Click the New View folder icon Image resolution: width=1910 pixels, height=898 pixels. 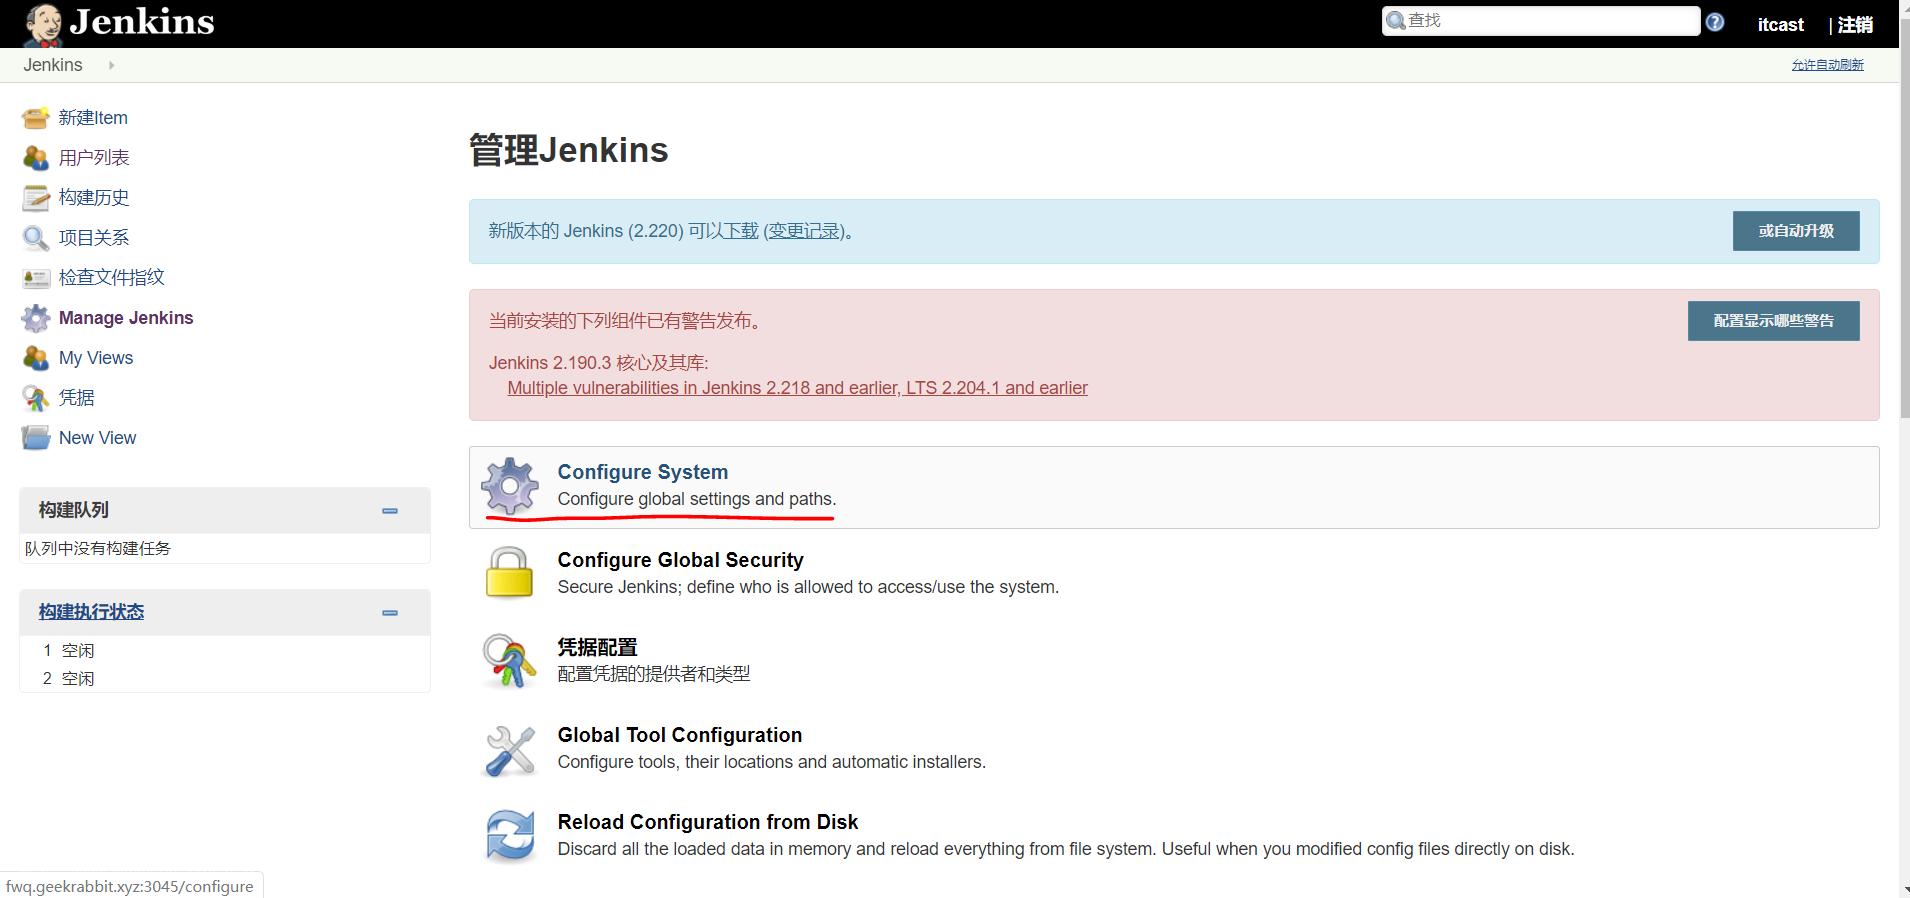click(36, 438)
